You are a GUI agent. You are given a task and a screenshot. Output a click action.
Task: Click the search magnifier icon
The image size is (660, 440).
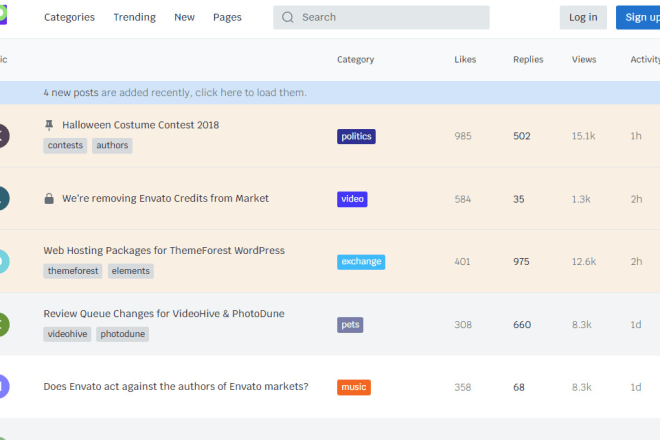pyautogui.click(x=287, y=17)
